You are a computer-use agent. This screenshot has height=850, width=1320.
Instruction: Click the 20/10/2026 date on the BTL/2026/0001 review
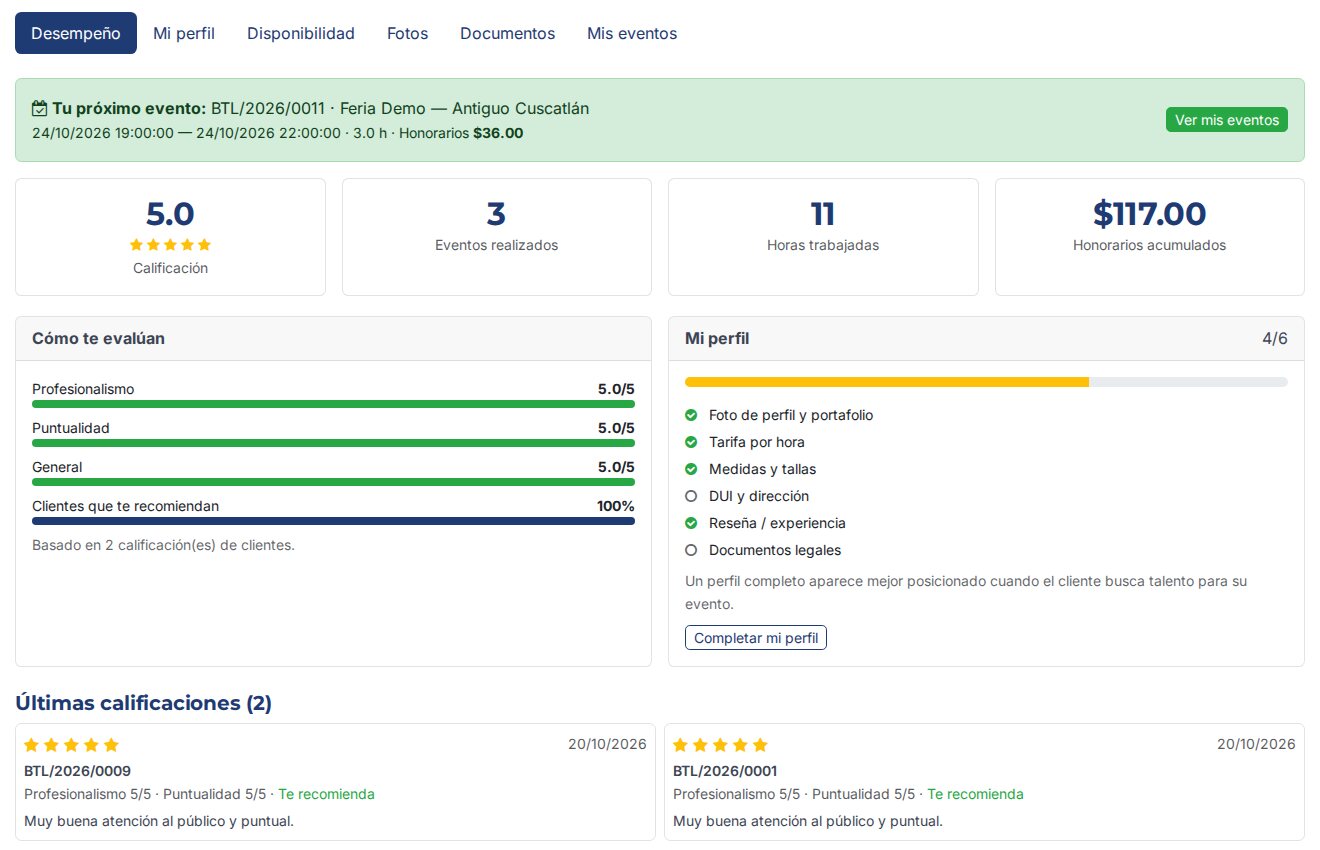(1256, 744)
